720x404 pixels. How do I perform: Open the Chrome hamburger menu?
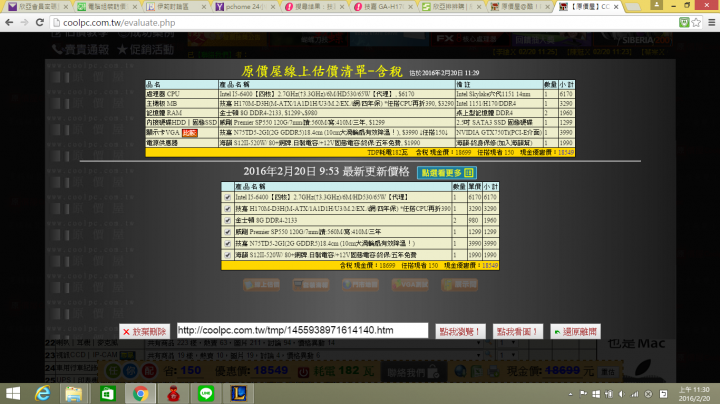click(712, 22)
